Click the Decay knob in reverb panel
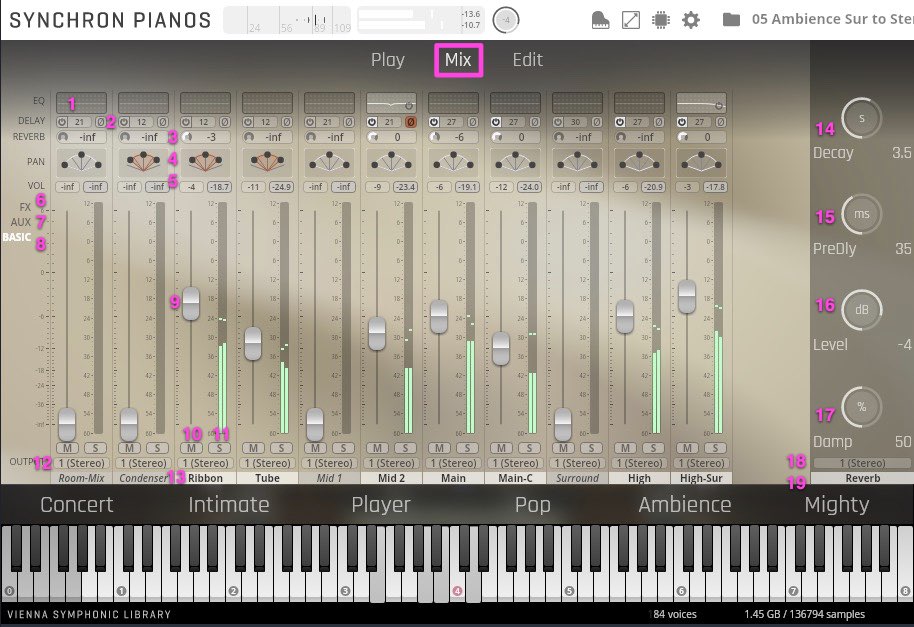 pos(862,118)
